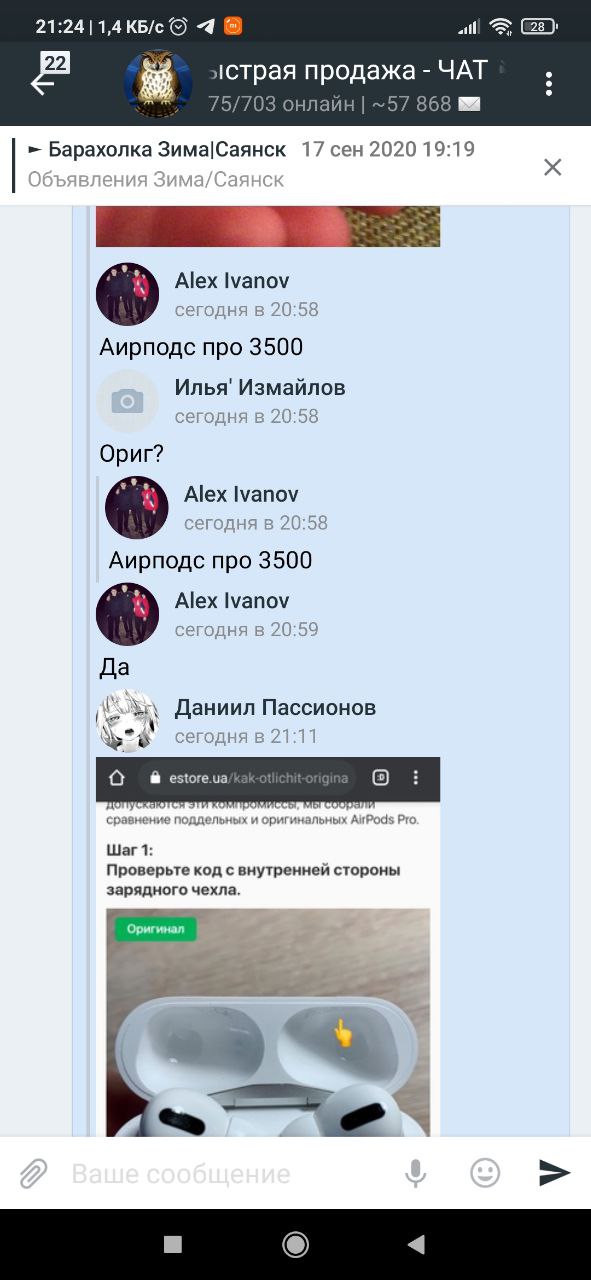Tap Alex Ivanov avatar at 20:59

pos(127,614)
